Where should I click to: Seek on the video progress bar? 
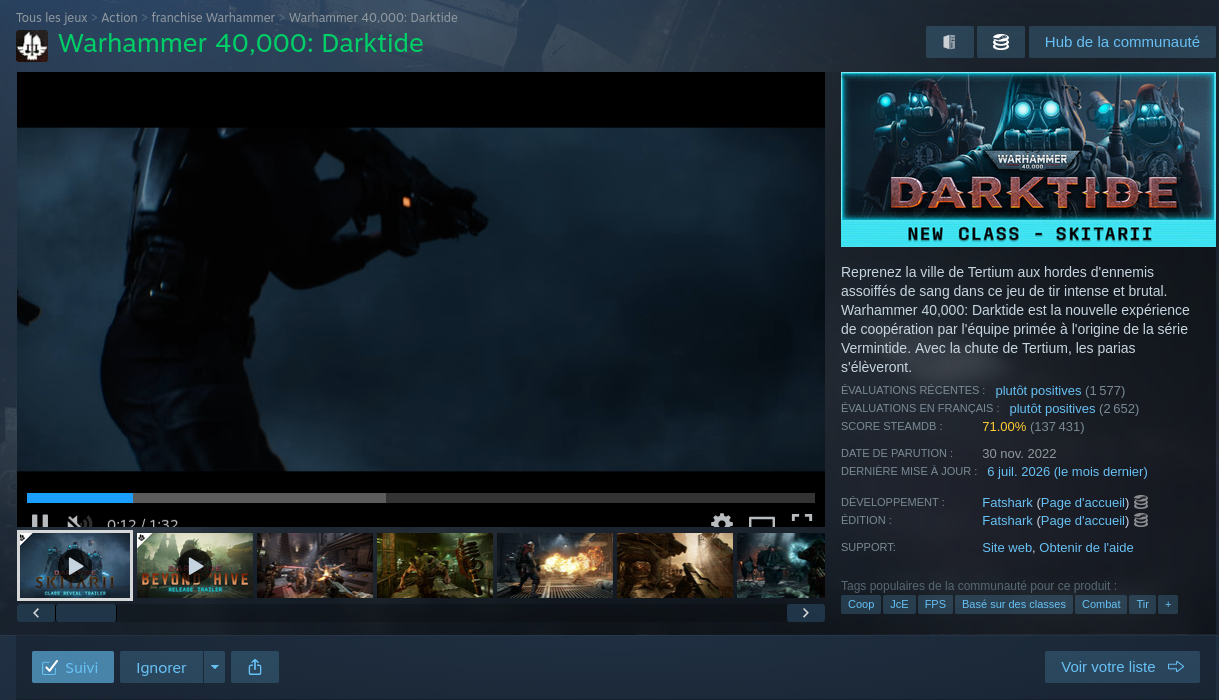pos(421,497)
